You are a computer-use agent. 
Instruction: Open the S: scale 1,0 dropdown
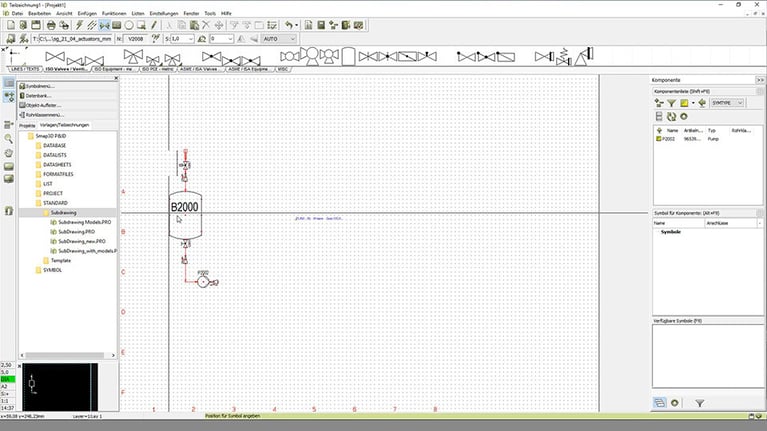click(x=182, y=39)
